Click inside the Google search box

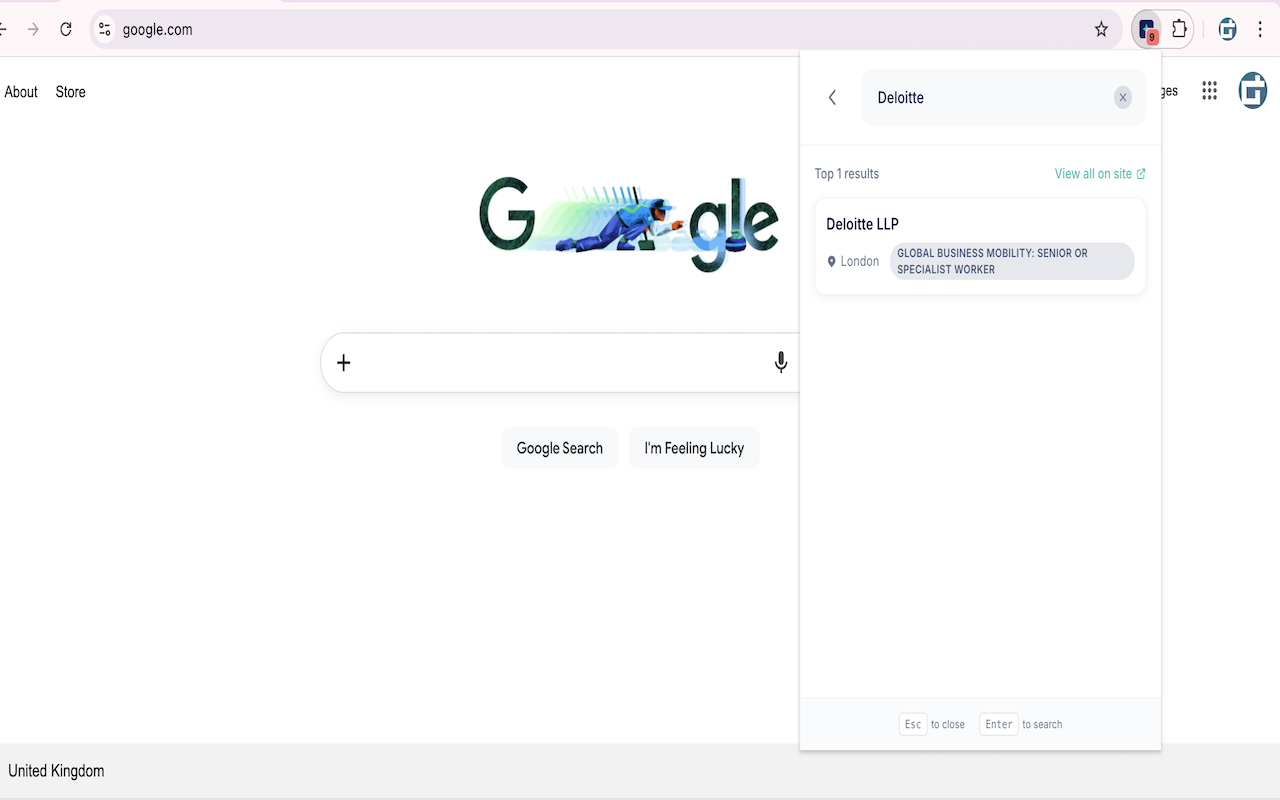coord(560,362)
